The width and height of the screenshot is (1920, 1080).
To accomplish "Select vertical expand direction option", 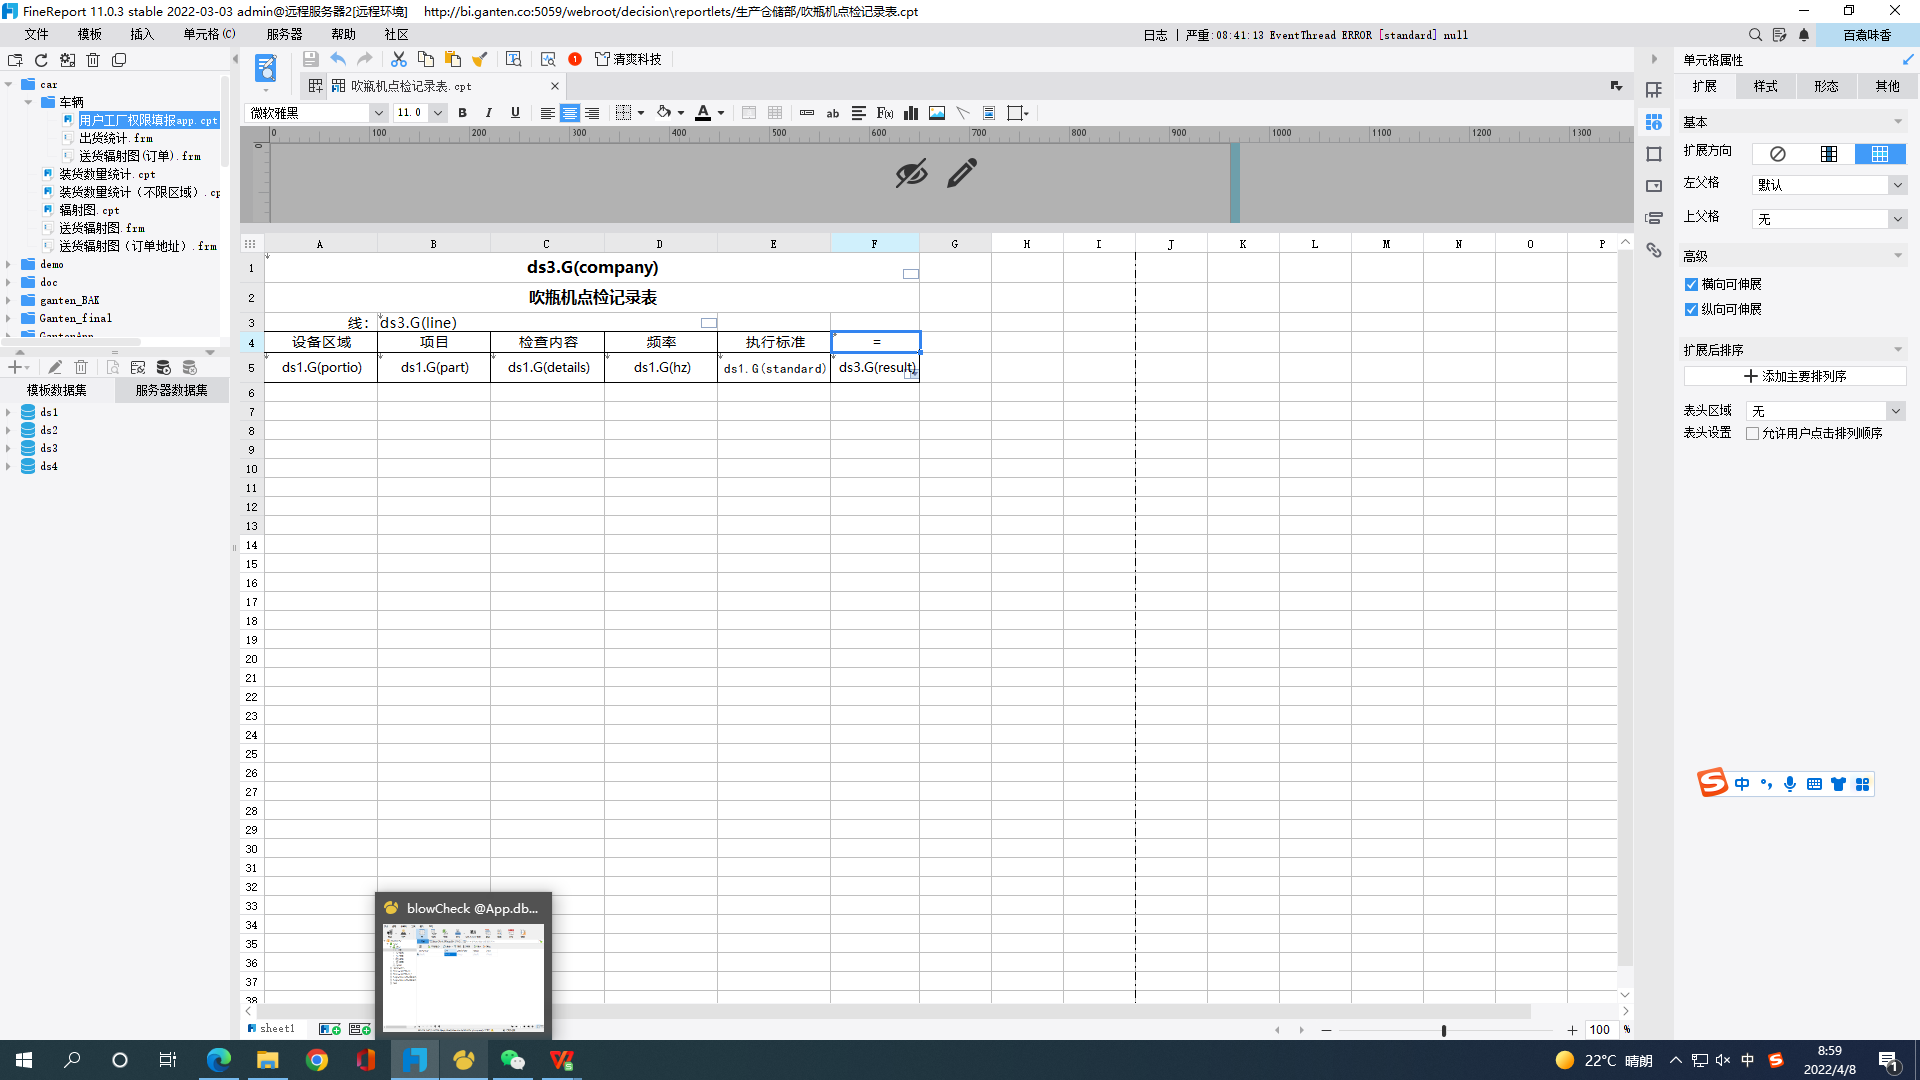I will coord(1829,154).
